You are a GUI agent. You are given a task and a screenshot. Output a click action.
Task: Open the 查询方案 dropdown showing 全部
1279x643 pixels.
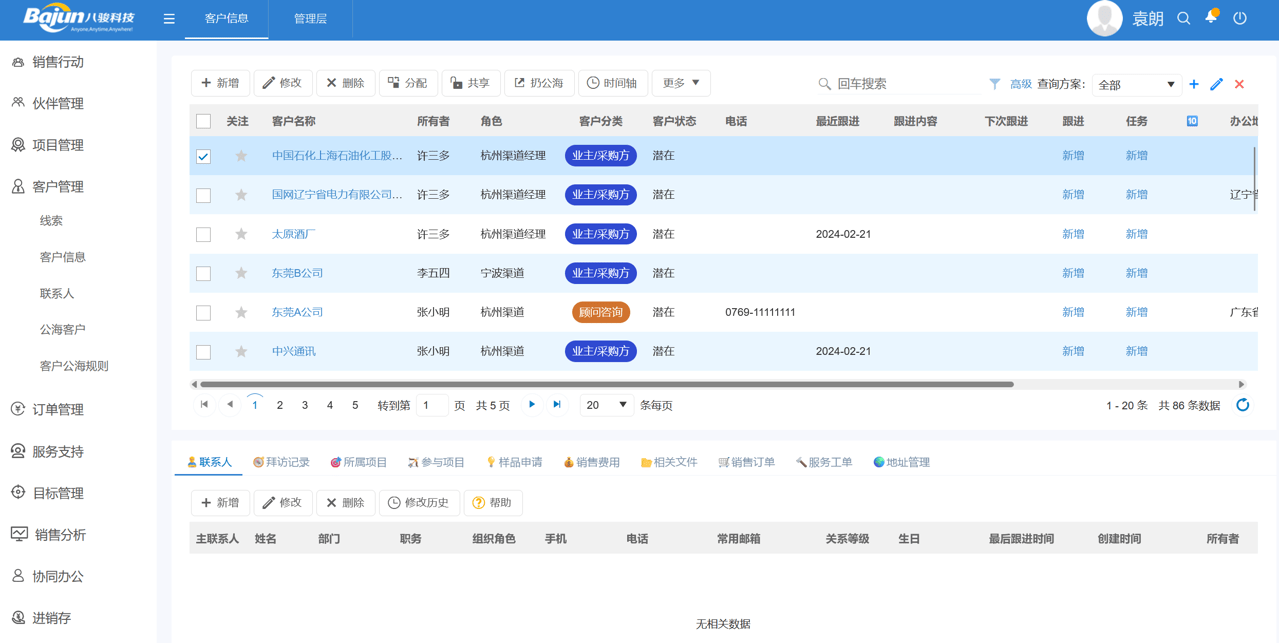(x=1136, y=84)
